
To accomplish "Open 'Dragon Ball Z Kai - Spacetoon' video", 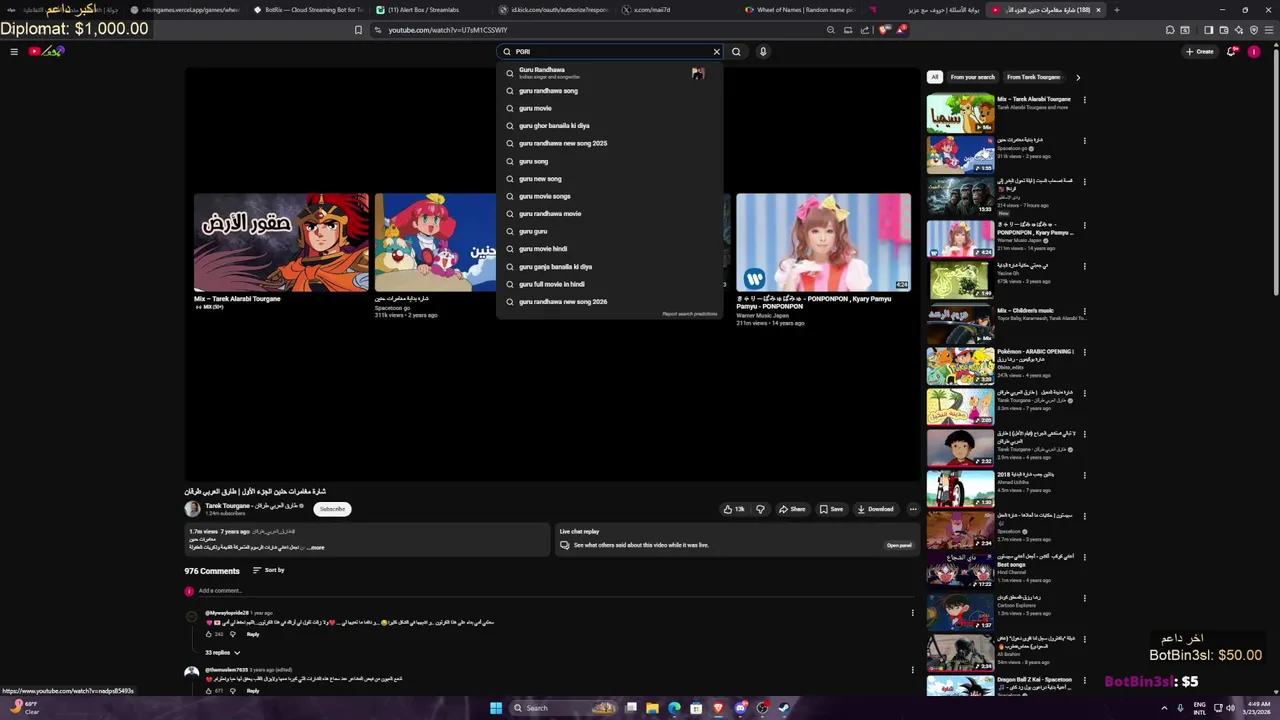I will click(960, 685).
